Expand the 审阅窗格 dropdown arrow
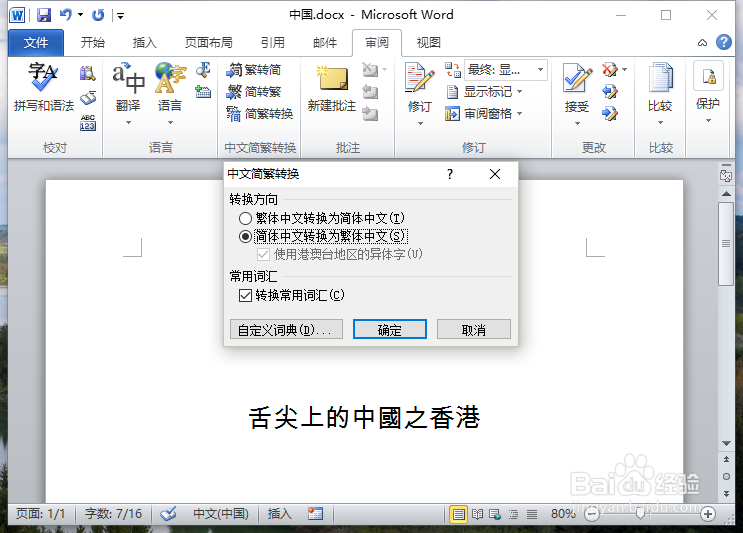Screen dimensions: 743x533 [x=520, y=114]
